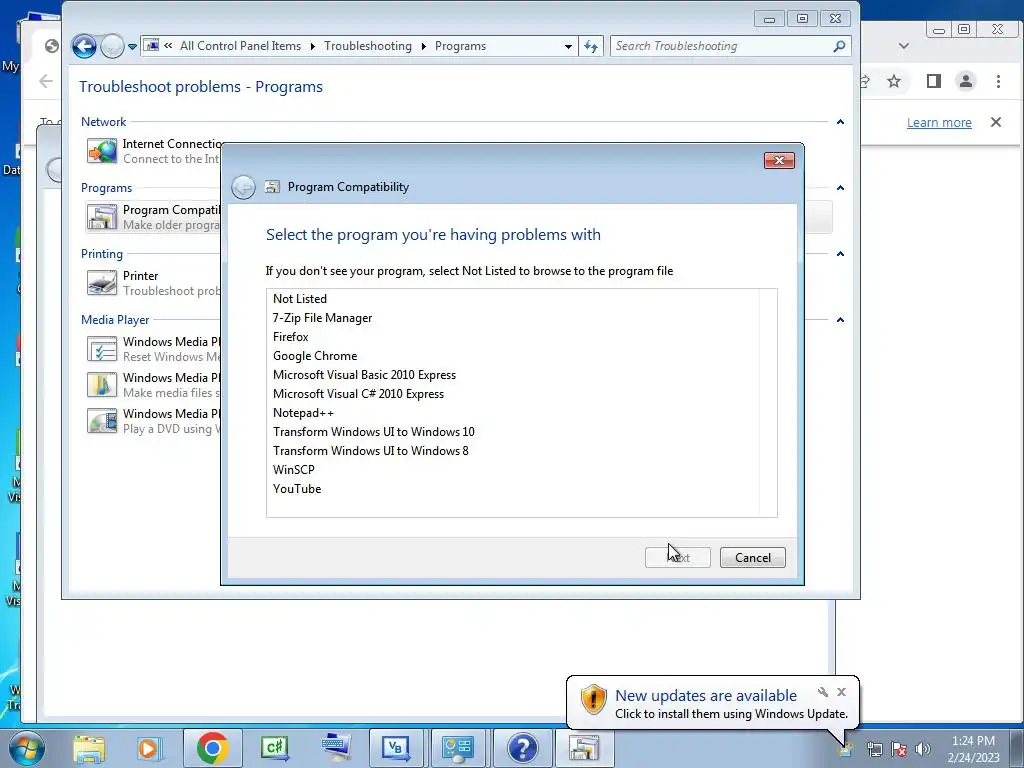Screen dimensions: 1024x768
Task: Open Chrome three-dot menu
Action: pos(998,81)
